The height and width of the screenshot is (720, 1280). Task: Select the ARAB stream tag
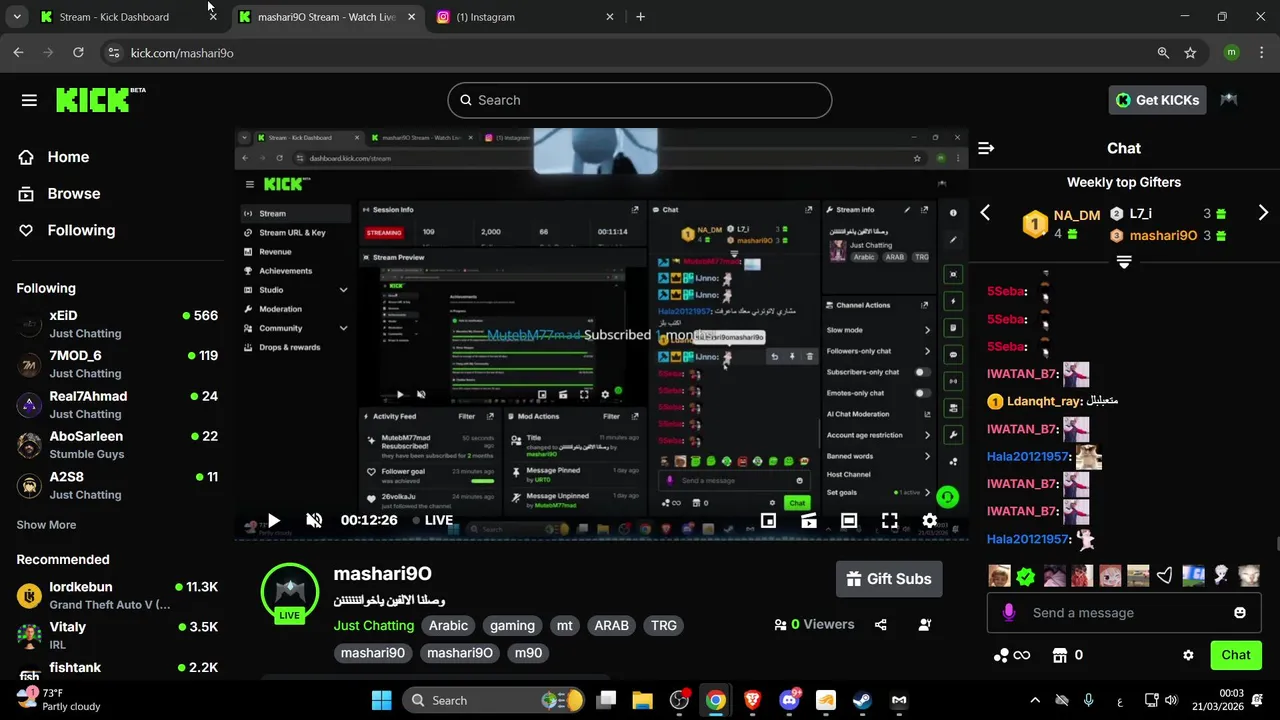coord(612,626)
